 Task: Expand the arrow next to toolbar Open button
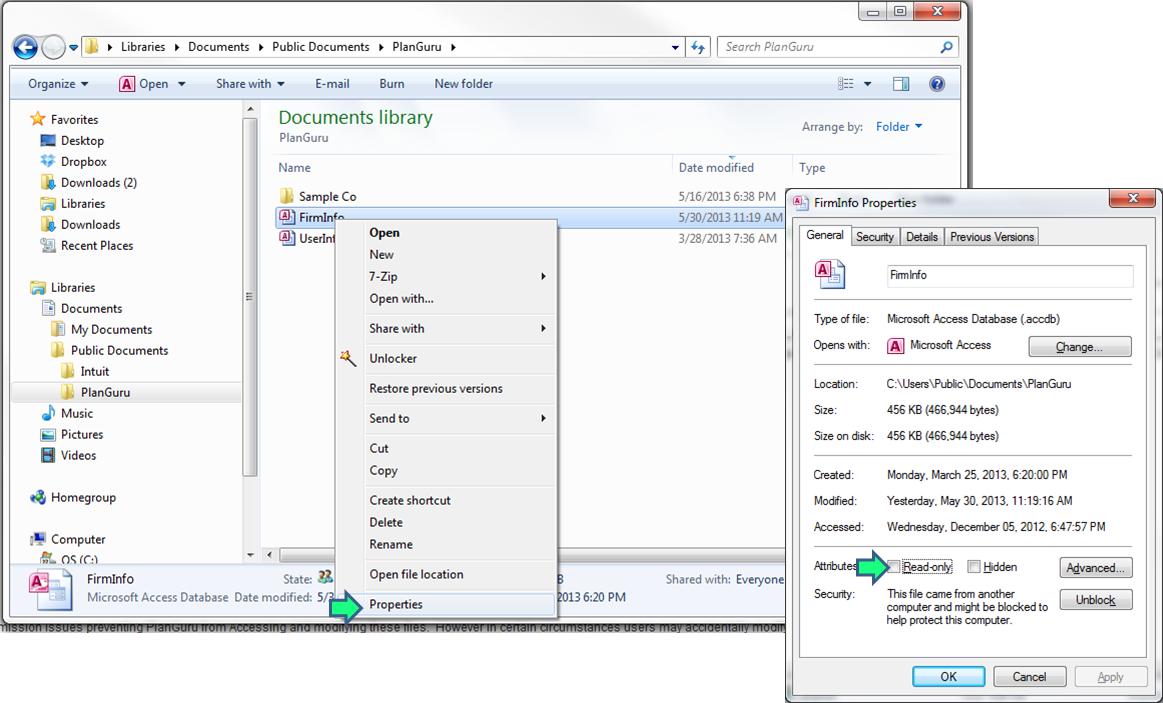coord(182,85)
